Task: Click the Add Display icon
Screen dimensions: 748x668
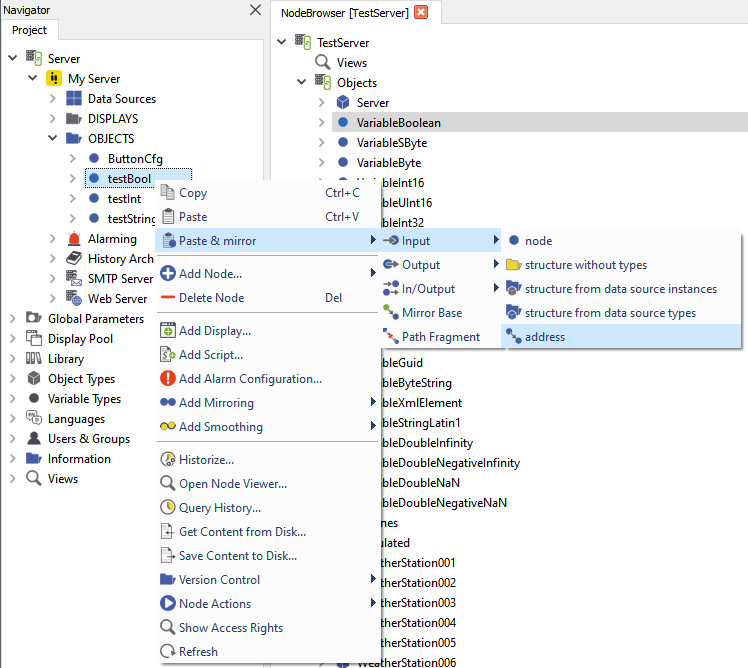Action: (x=167, y=331)
